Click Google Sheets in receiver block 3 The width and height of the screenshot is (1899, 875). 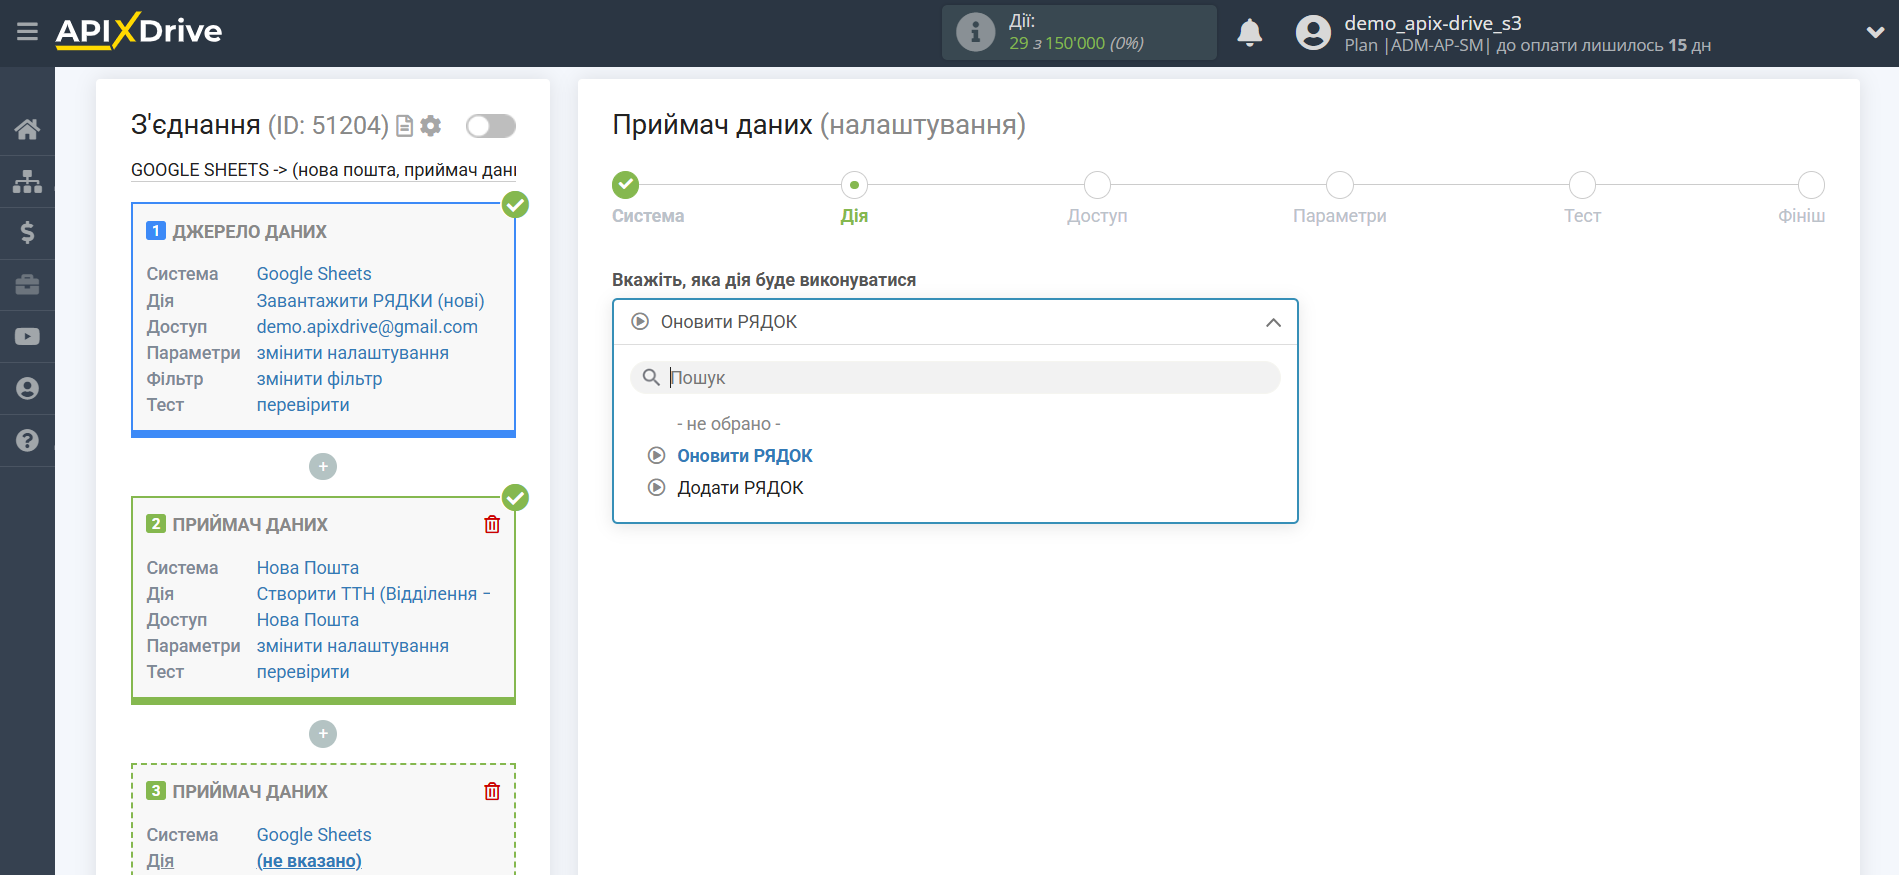[314, 835]
